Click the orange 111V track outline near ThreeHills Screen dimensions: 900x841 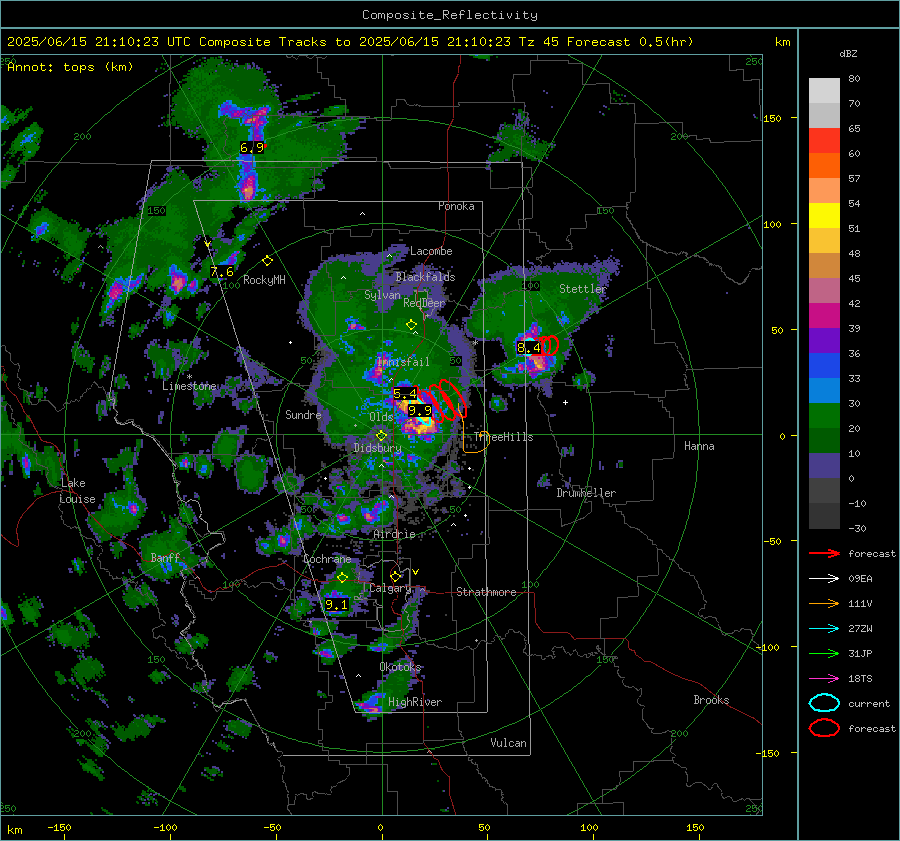click(476, 441)
